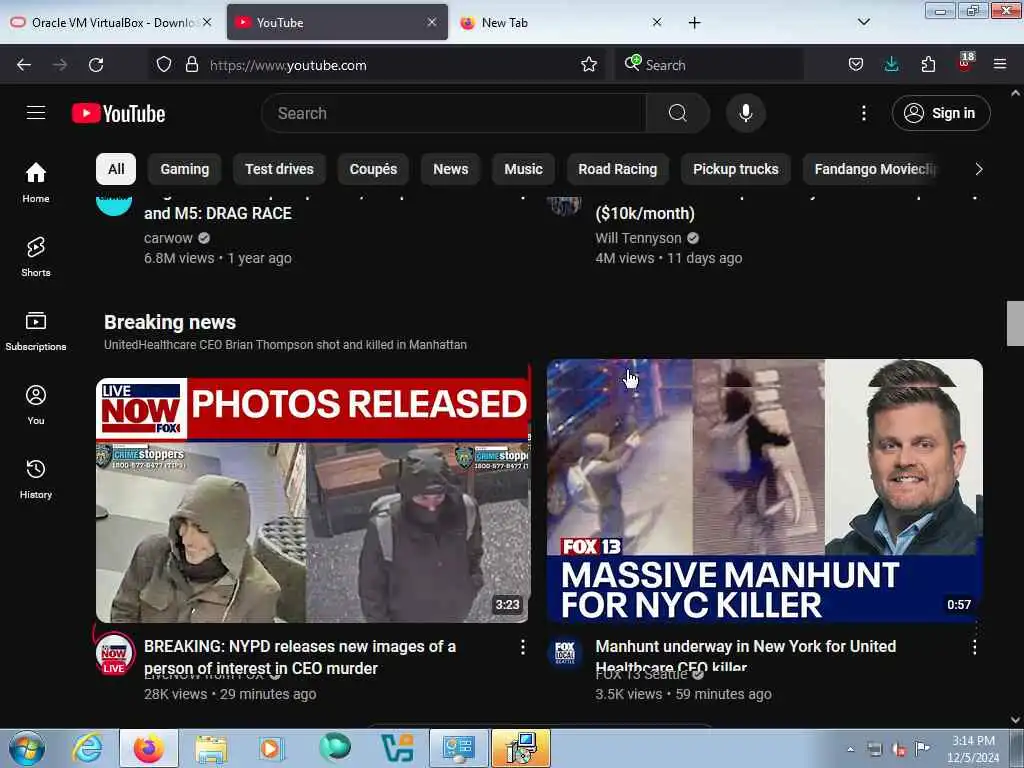
Task: Click the site security padlock icon
Action: click(x=192, y=65)
